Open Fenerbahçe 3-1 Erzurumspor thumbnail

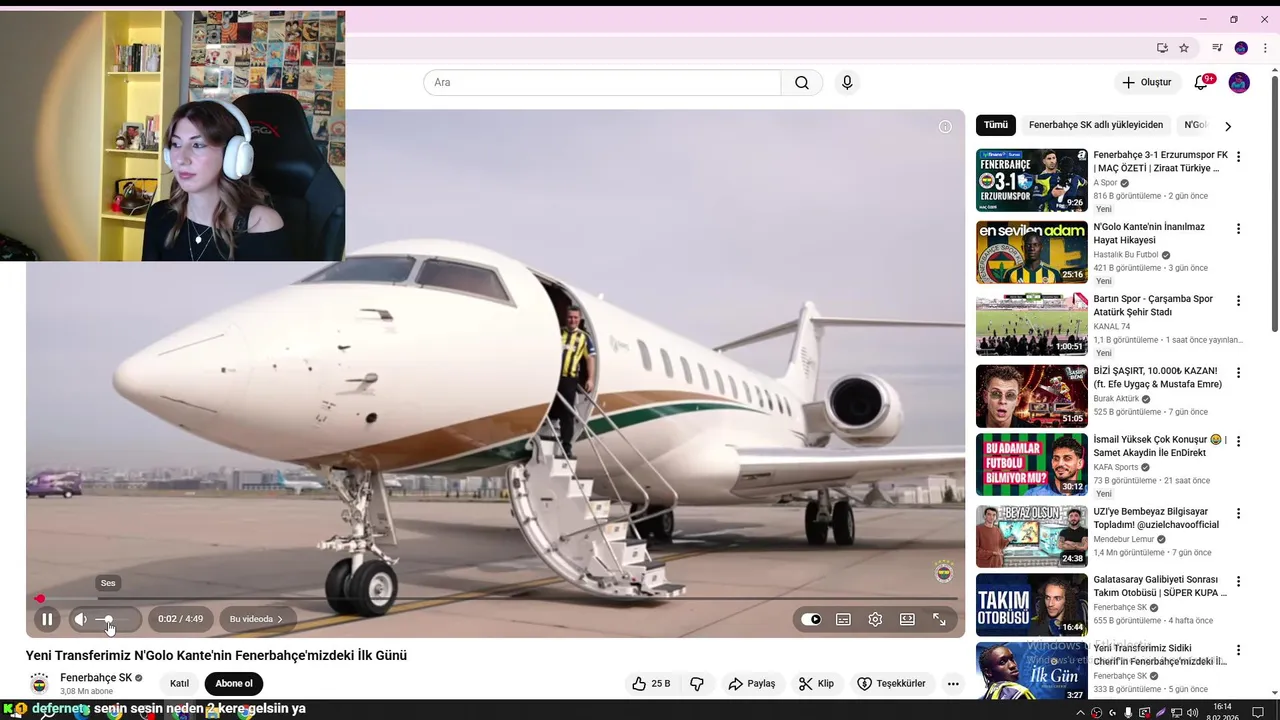pyautogui.click(x=1031, y=180)
